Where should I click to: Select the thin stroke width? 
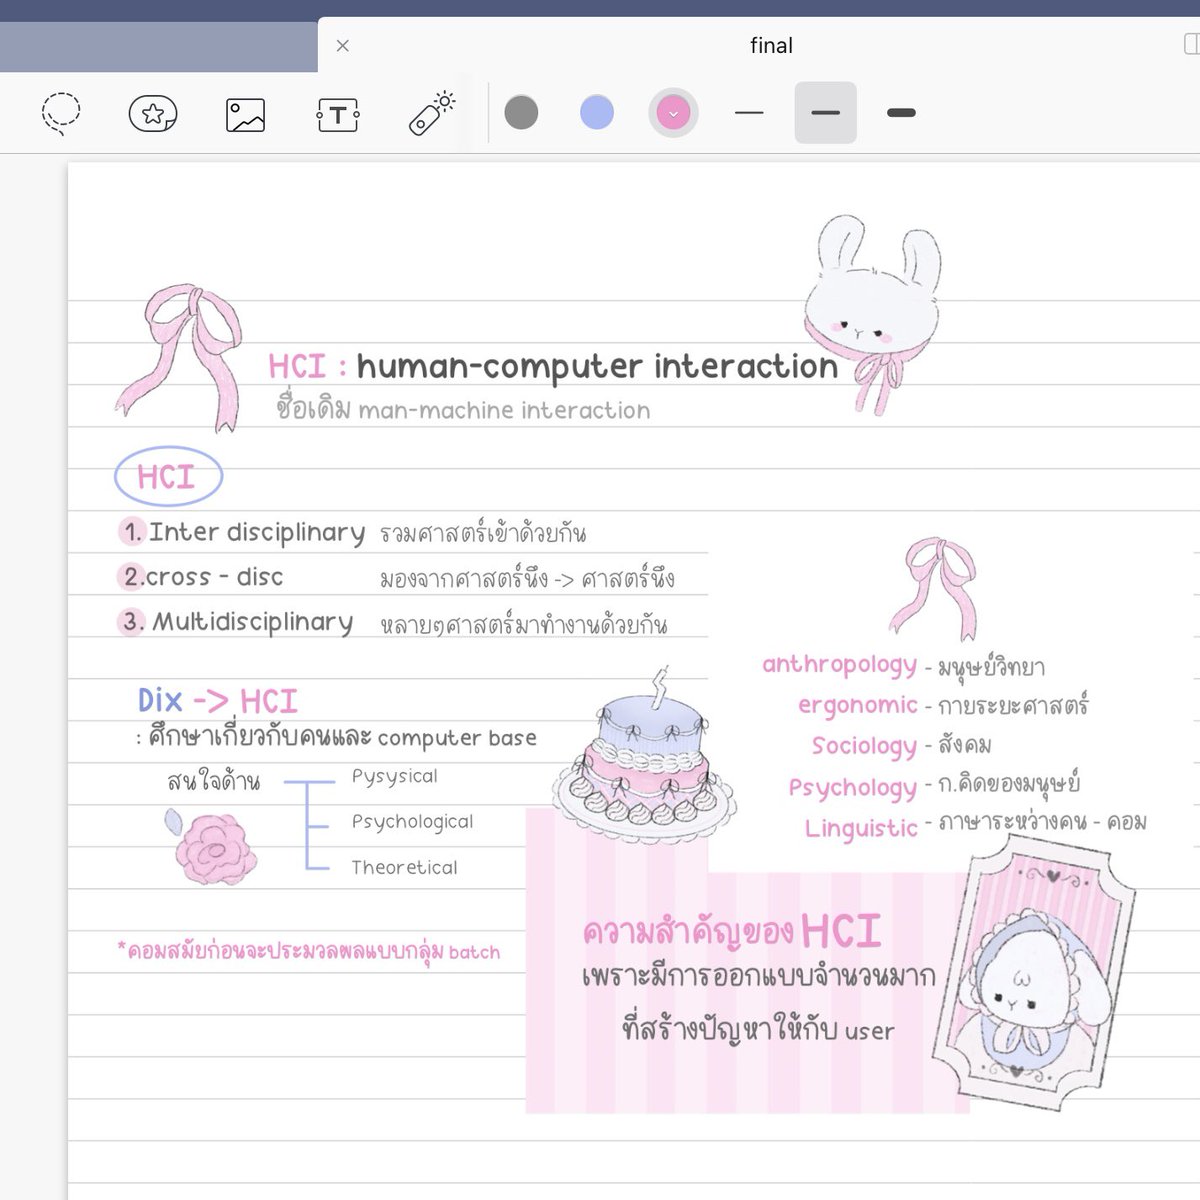(x=749, y=113)
